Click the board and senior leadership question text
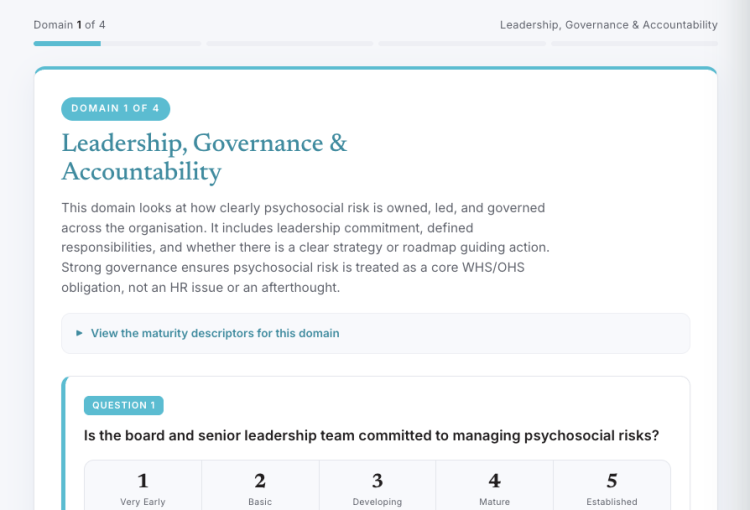The width and height of the screenshot is (750, 510). pos(371,435)
